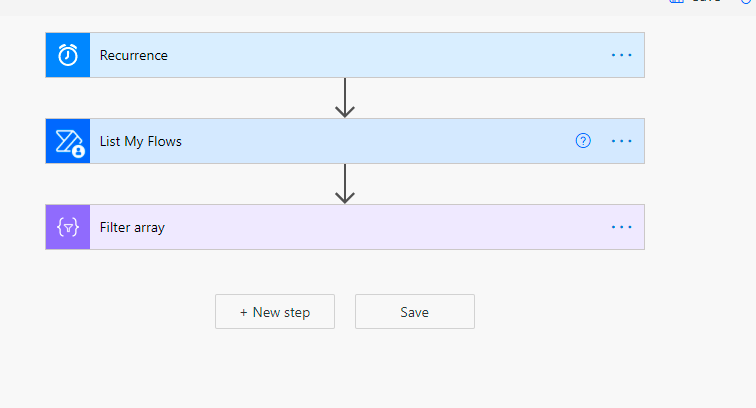Insert a step using arrow below Recurrence

click(x=345, y=98)
